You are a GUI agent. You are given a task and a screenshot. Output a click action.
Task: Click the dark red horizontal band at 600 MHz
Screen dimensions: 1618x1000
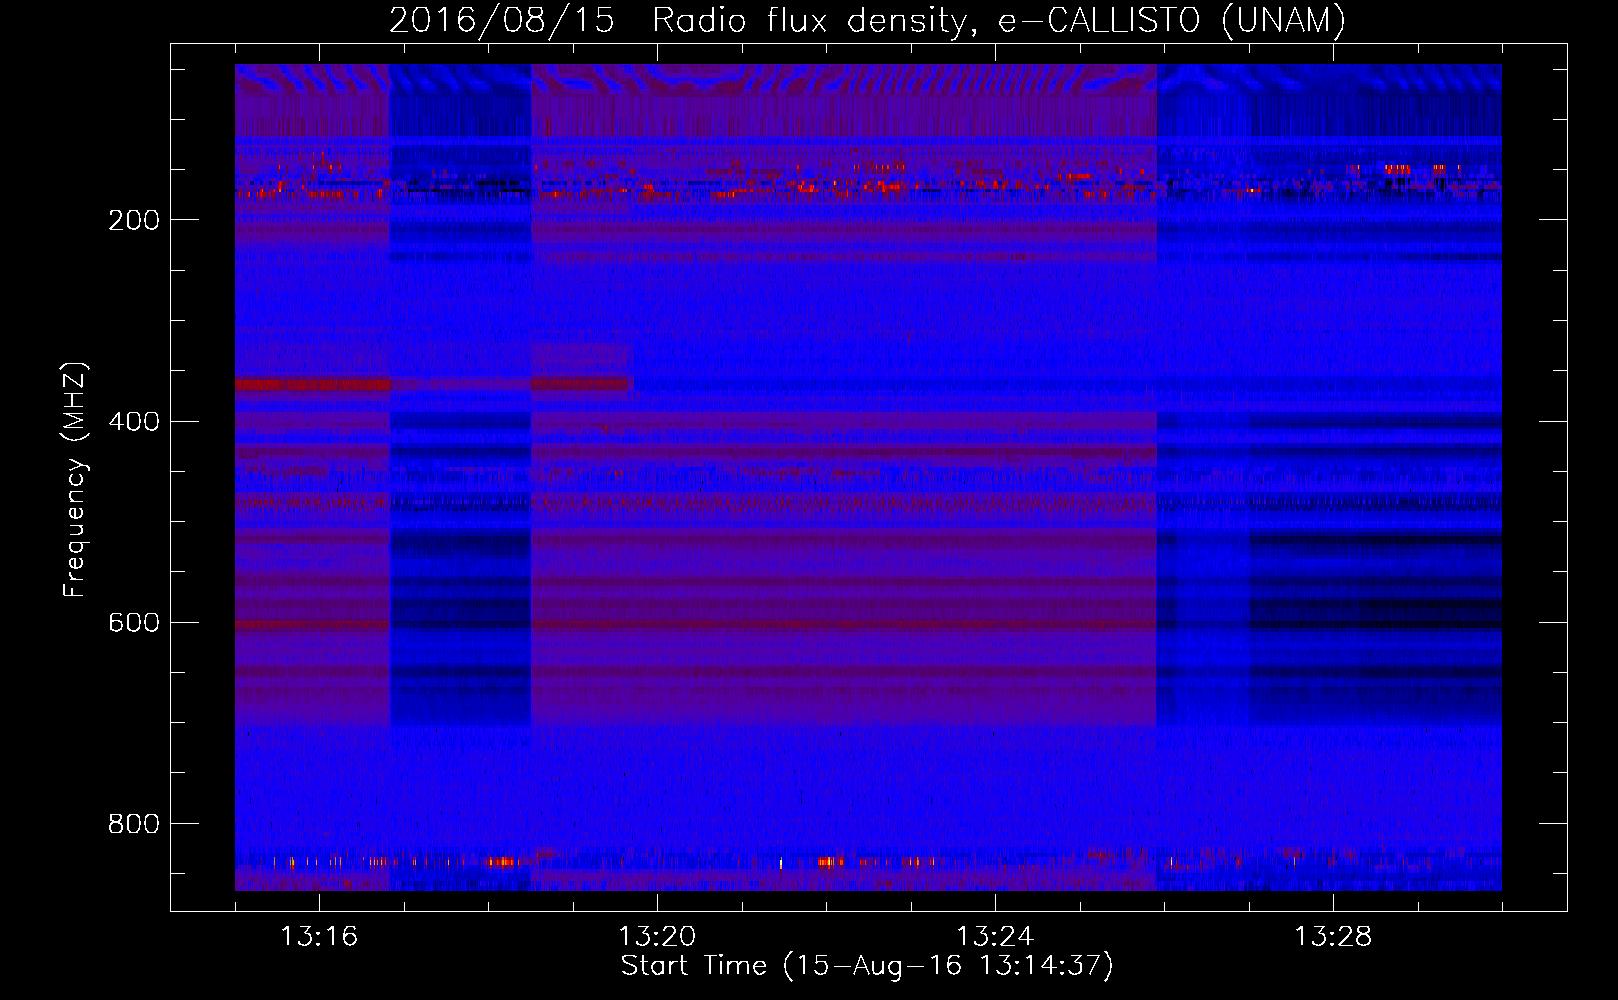(695, 625)
